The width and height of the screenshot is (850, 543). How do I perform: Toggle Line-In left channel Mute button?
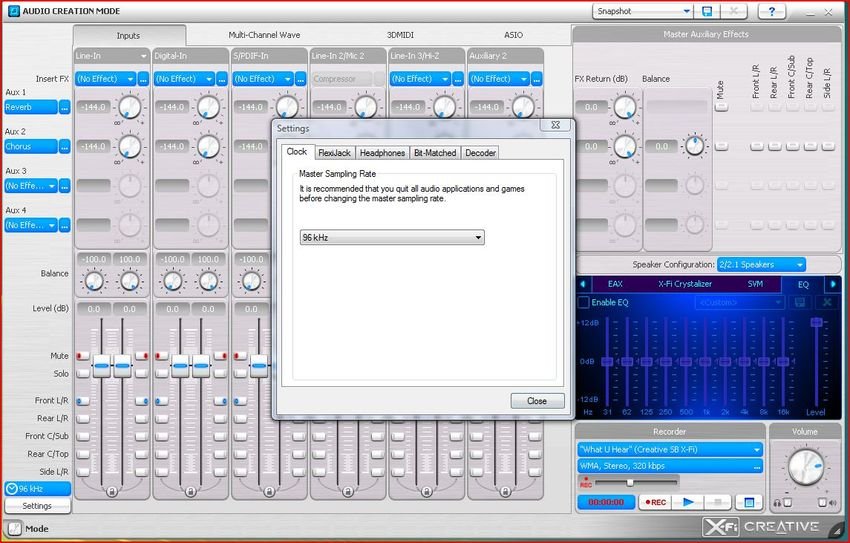pyautogui.click(x=82, y=356)
